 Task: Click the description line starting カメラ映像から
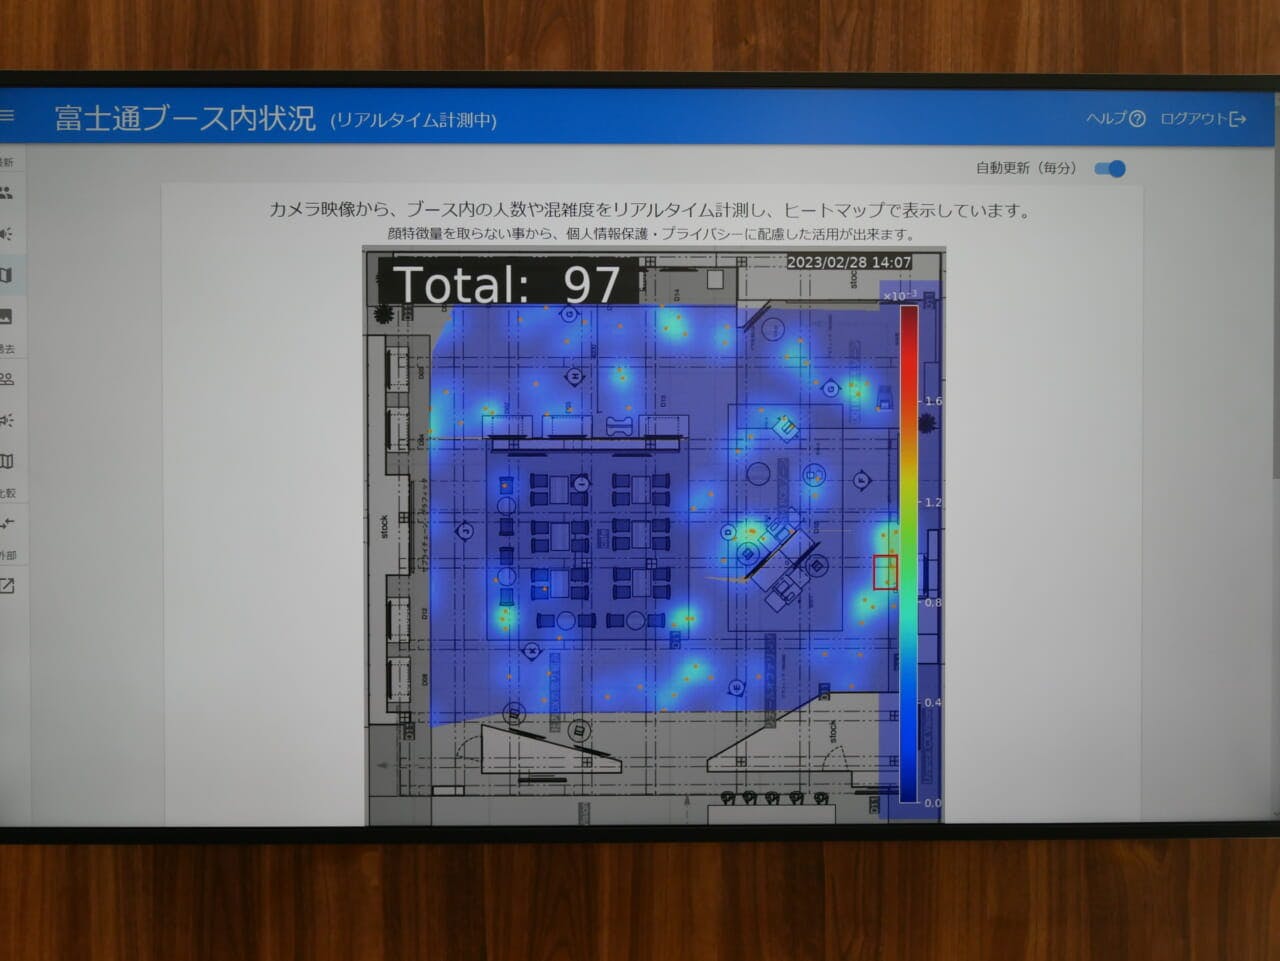pyautogui.click(x=650, y=210)
